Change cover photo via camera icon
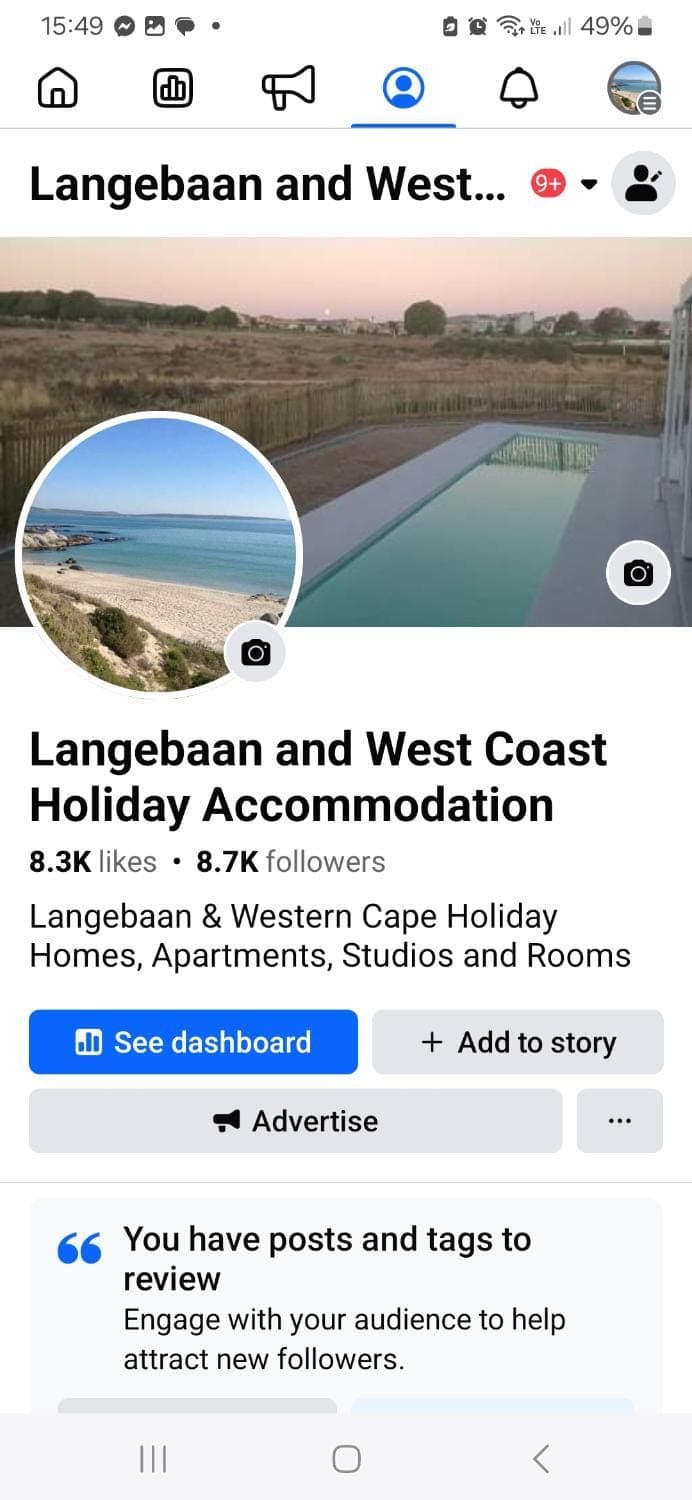The height and width of the screenshot is (1500, 692). 638,573
